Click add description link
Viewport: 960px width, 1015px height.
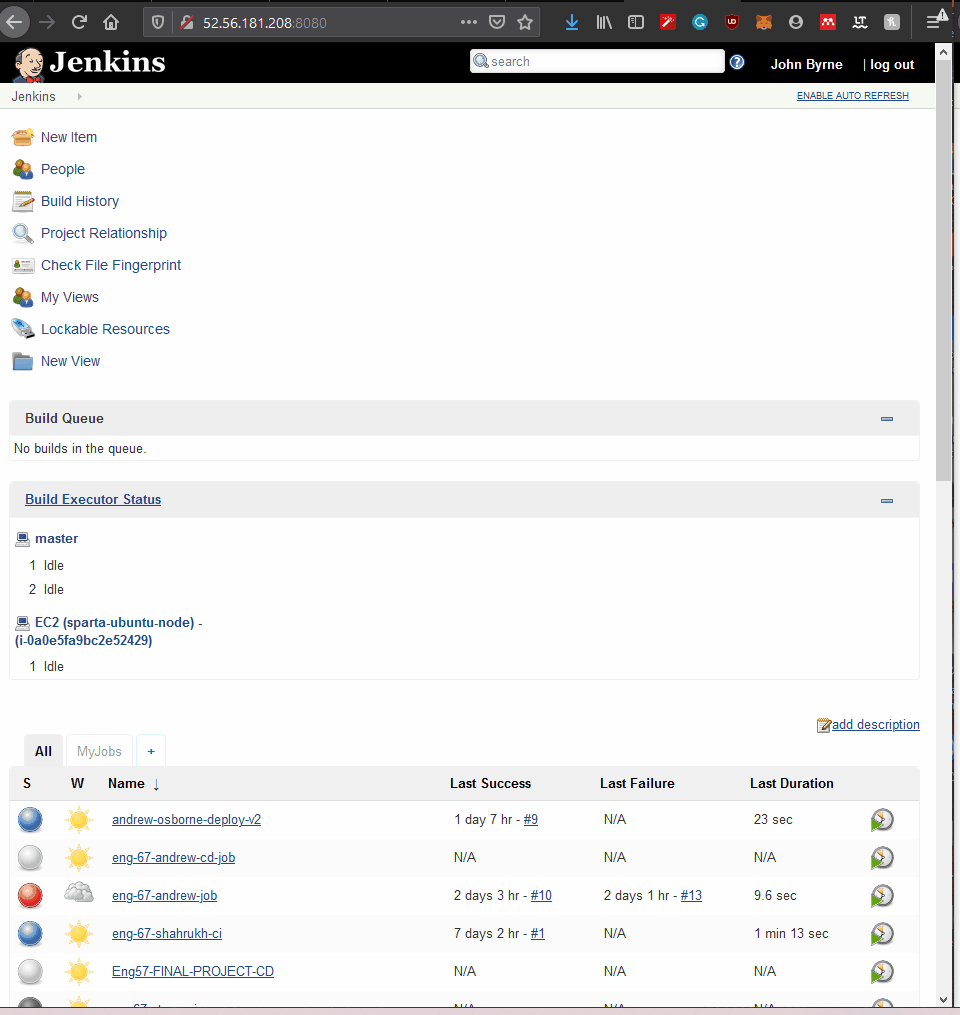coord(875,724)
